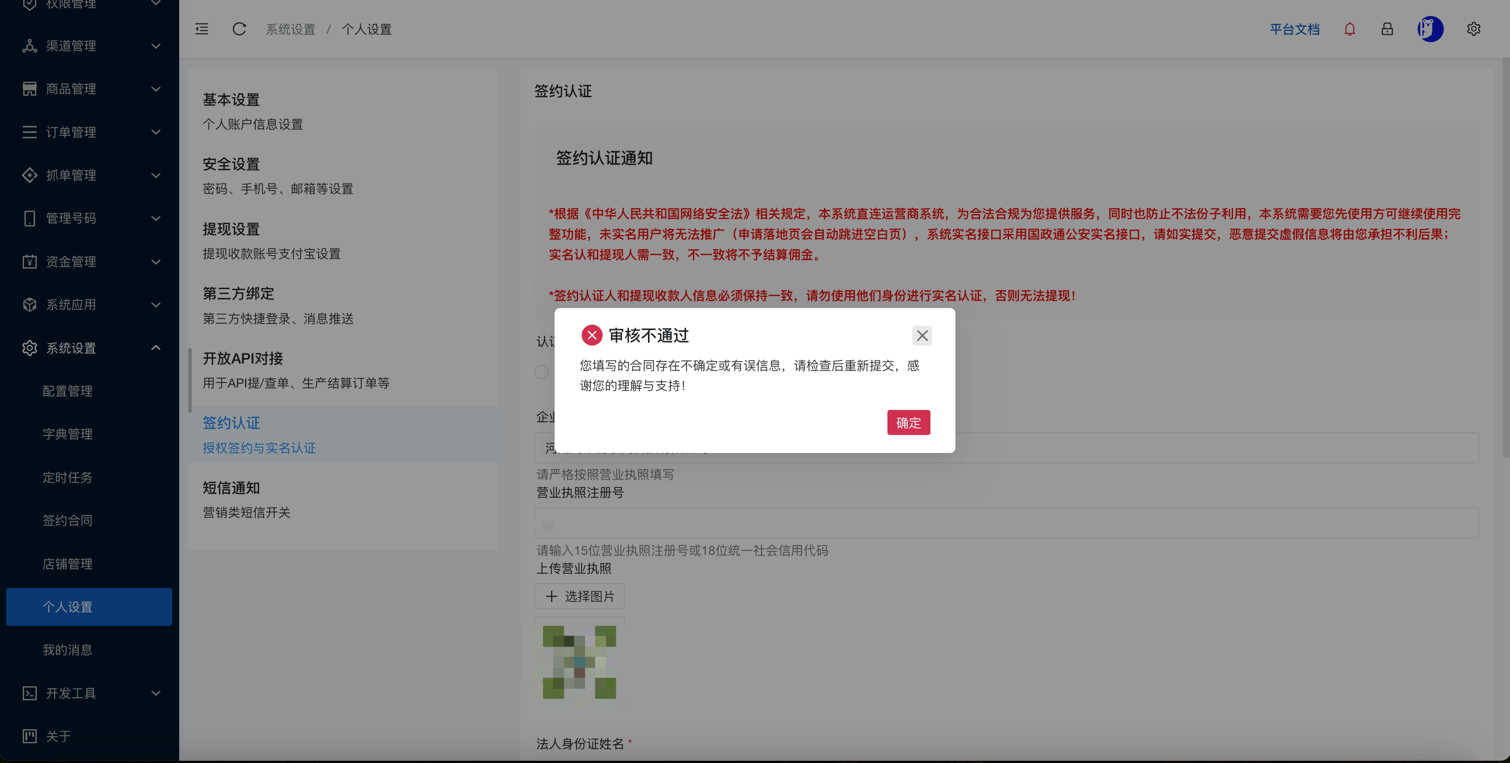Open the notification bell
The width and height of the screenshot is (1510, 763).
click(x=1349, y=29)
